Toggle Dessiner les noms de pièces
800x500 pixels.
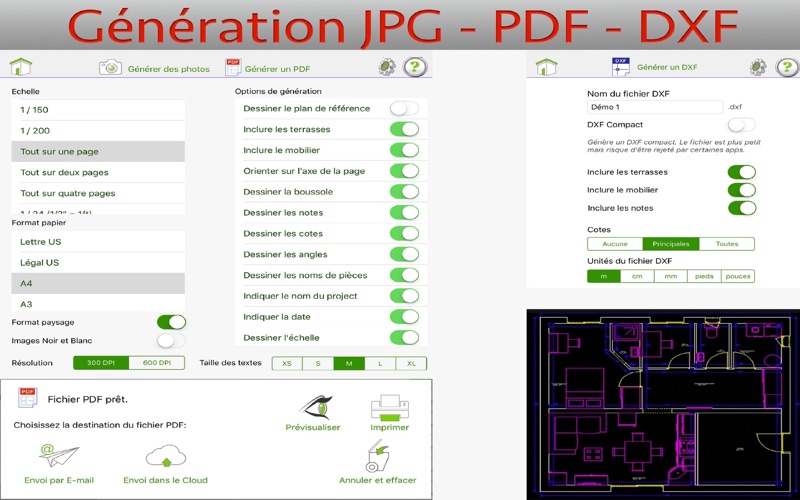click(x=404, y=275)
